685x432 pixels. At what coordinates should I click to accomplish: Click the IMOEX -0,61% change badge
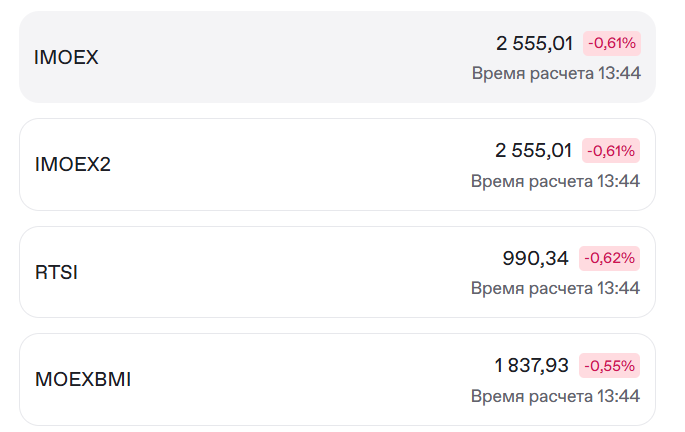[611, 43]
